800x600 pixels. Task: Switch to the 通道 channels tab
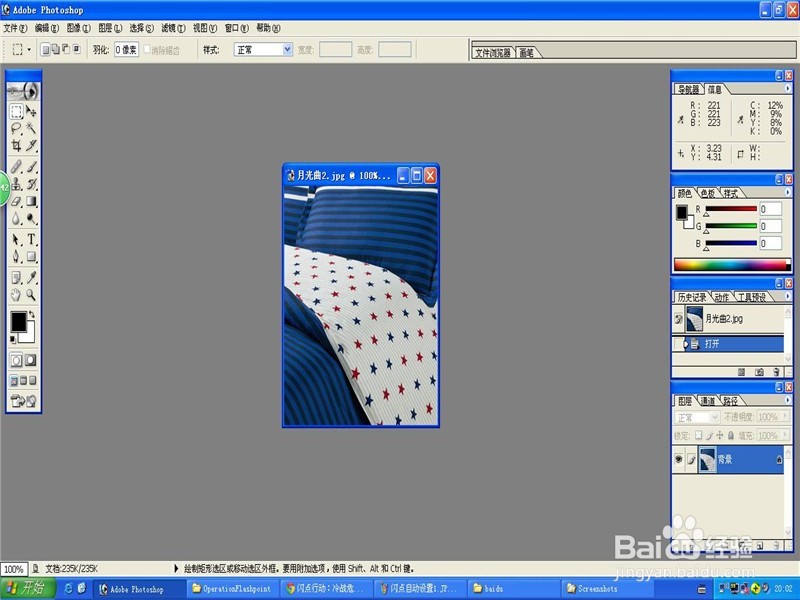708,401
